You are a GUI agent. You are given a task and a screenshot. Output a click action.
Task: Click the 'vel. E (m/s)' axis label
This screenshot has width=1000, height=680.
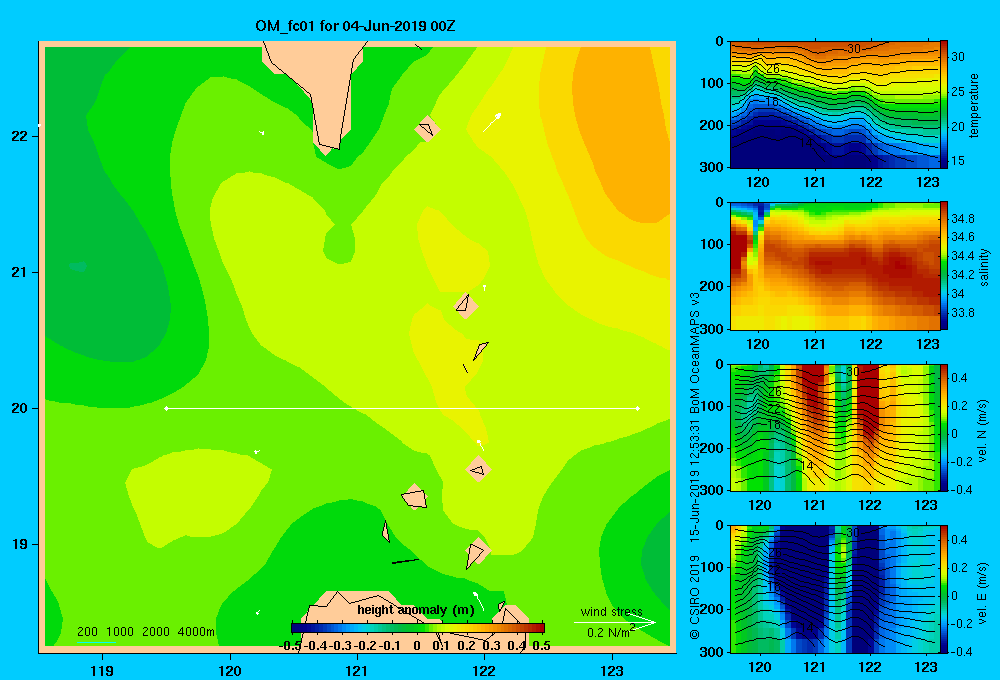coord(983,592)
